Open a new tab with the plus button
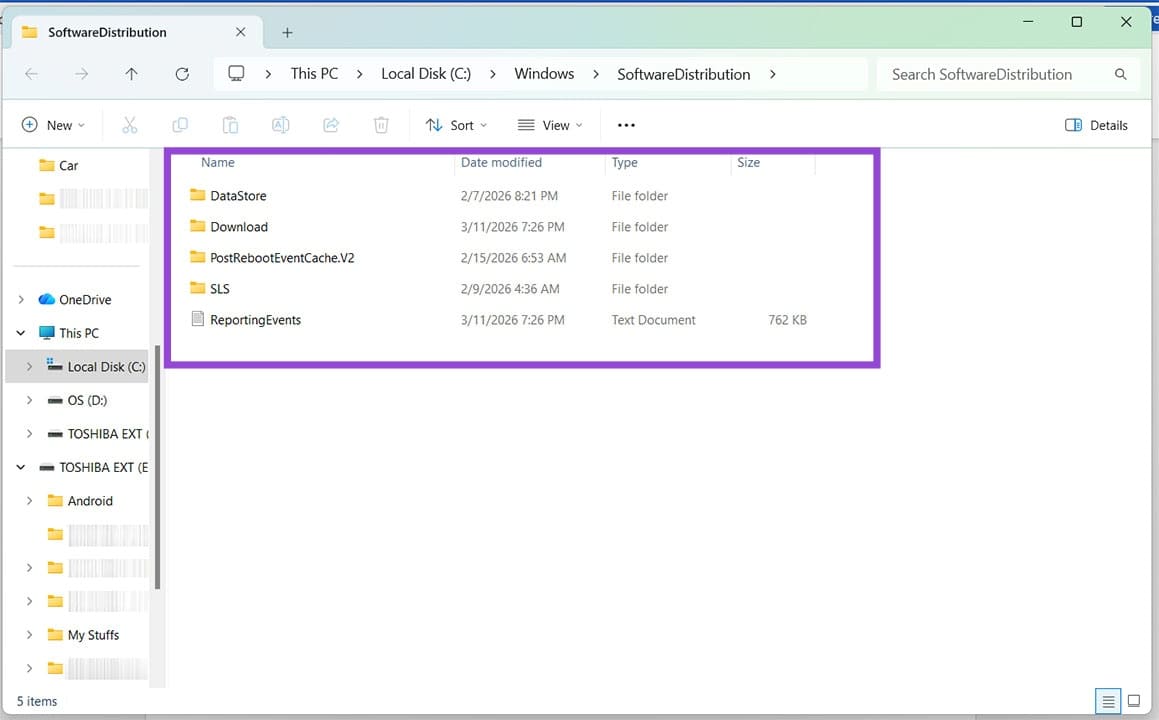1159x720 pixels. tap(287, 32)
